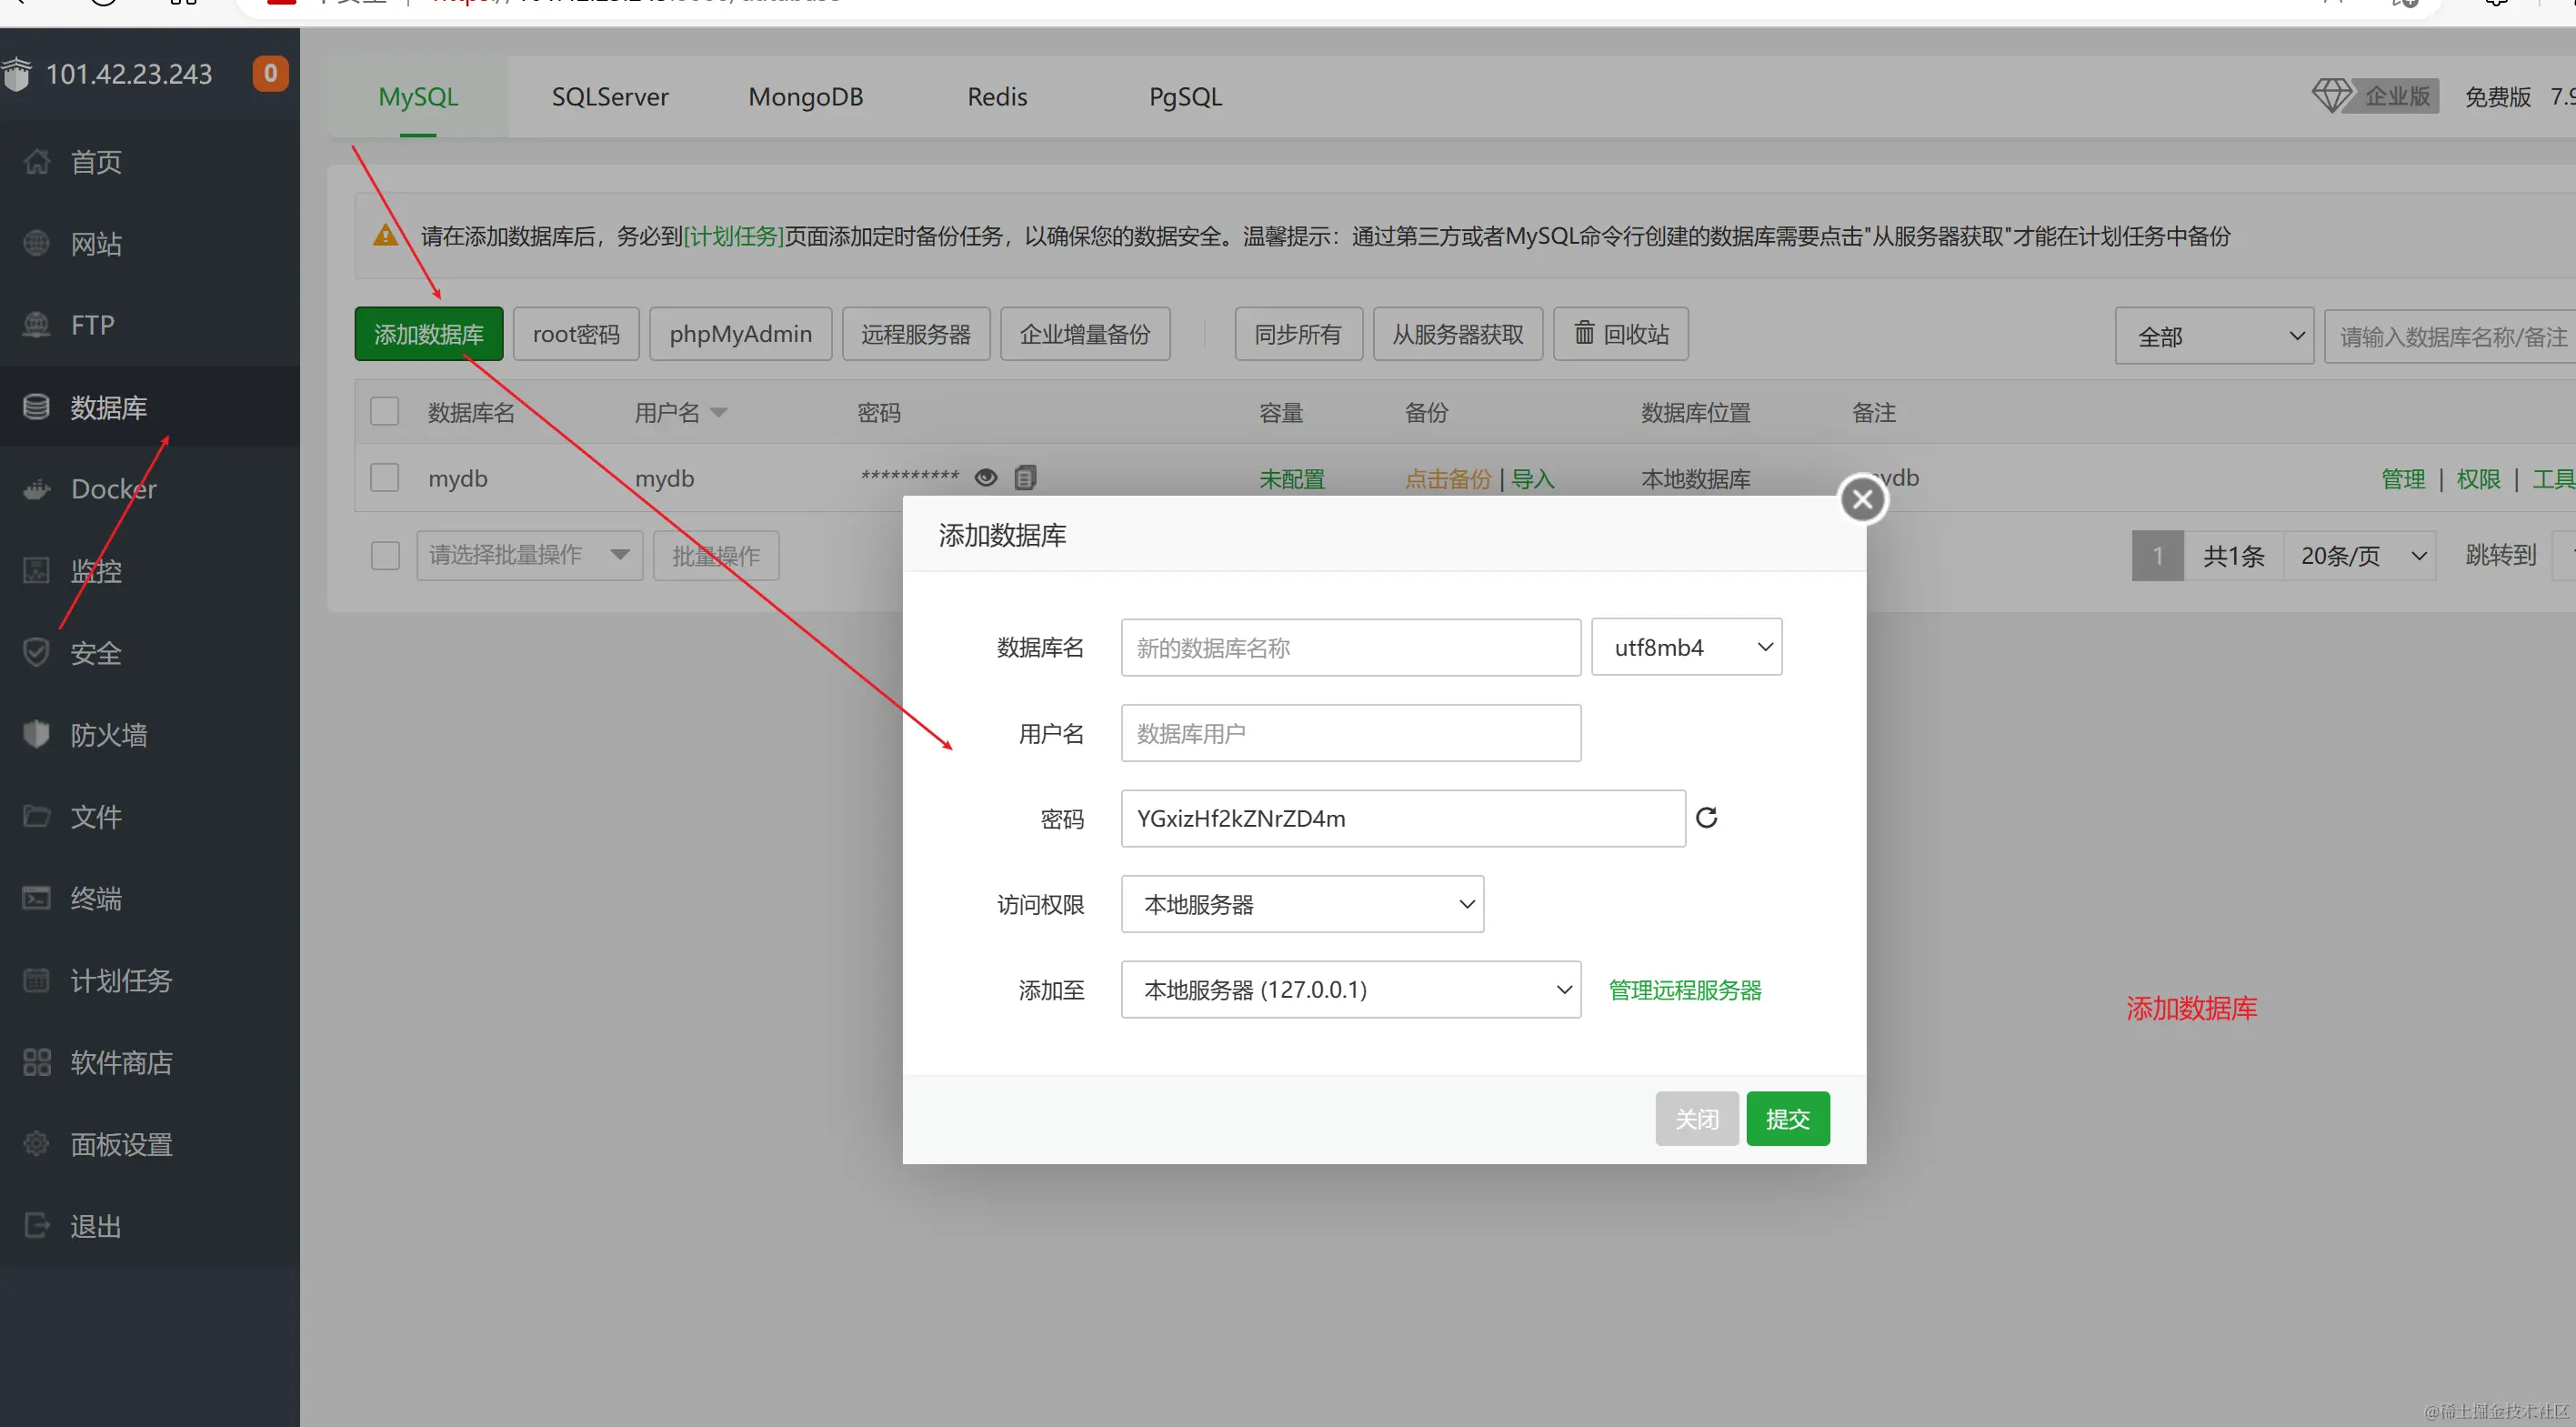
Task: Click the new database name field
Action: pyautogui.click(x=1350, y=647)
